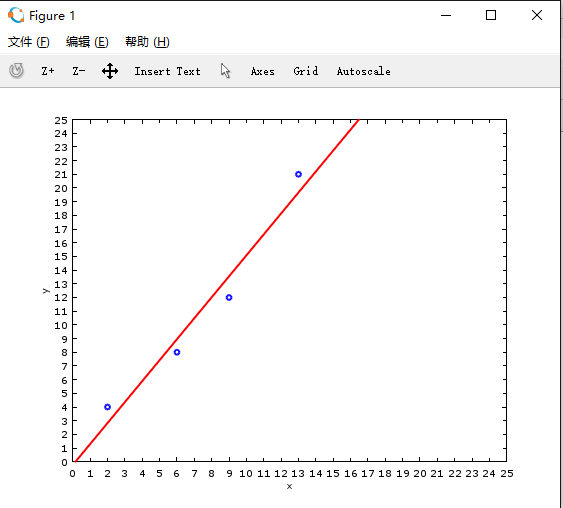Image resolution: width=563 pixels, height=508 pixels.
Task: Open the 文件 (F) menu
Action: coord(29,42)
